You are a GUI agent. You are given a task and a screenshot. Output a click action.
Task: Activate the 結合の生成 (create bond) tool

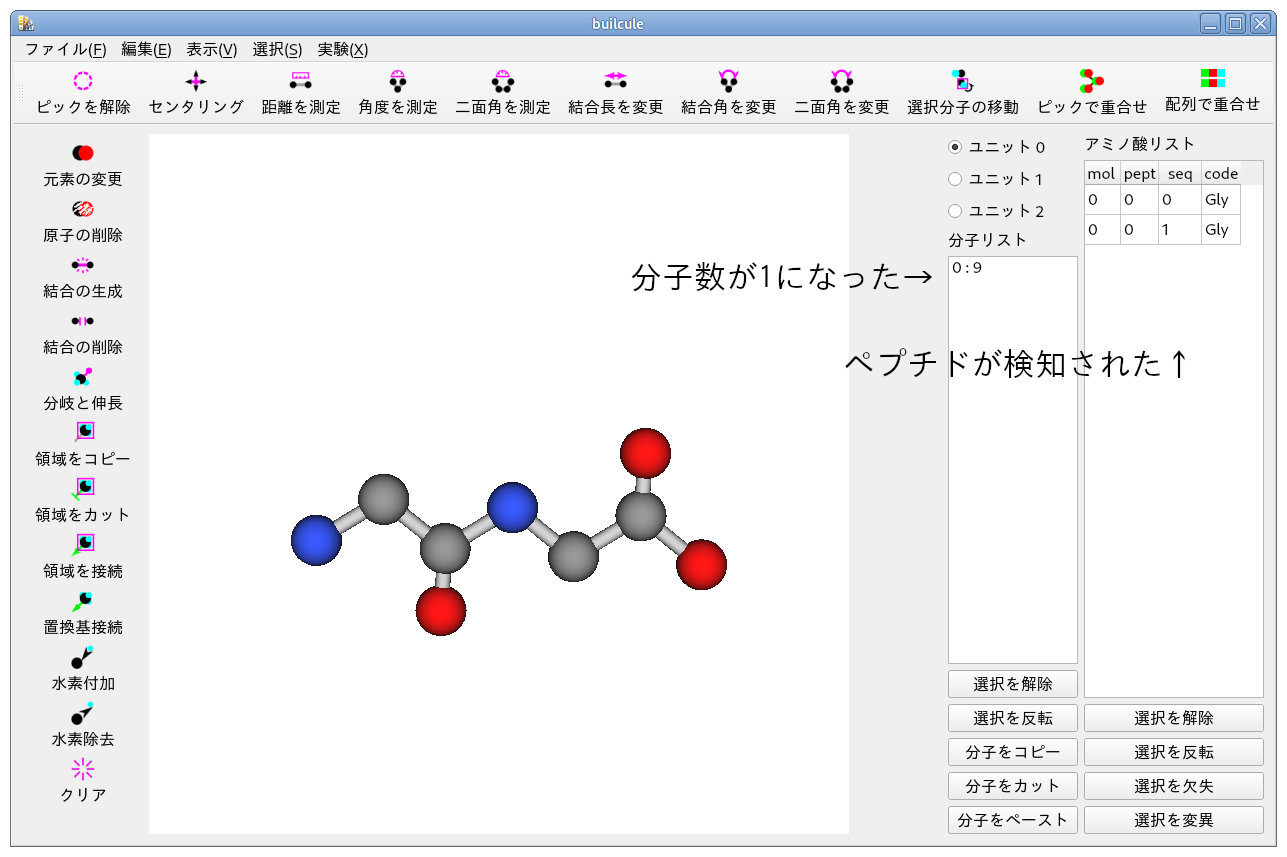click(x=82, y=278)
